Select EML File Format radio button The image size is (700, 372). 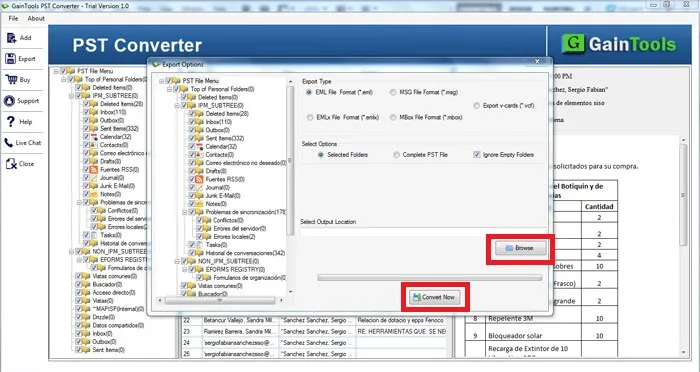click(309, 92)
